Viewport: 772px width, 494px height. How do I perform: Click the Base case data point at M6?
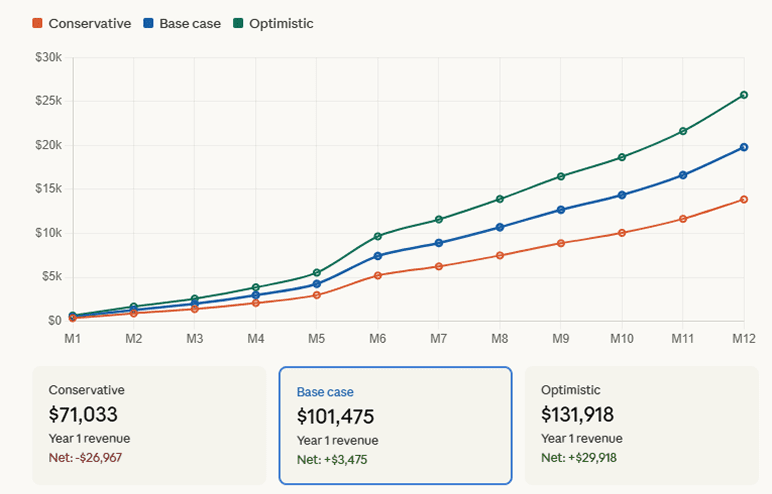tap(378, 256)
